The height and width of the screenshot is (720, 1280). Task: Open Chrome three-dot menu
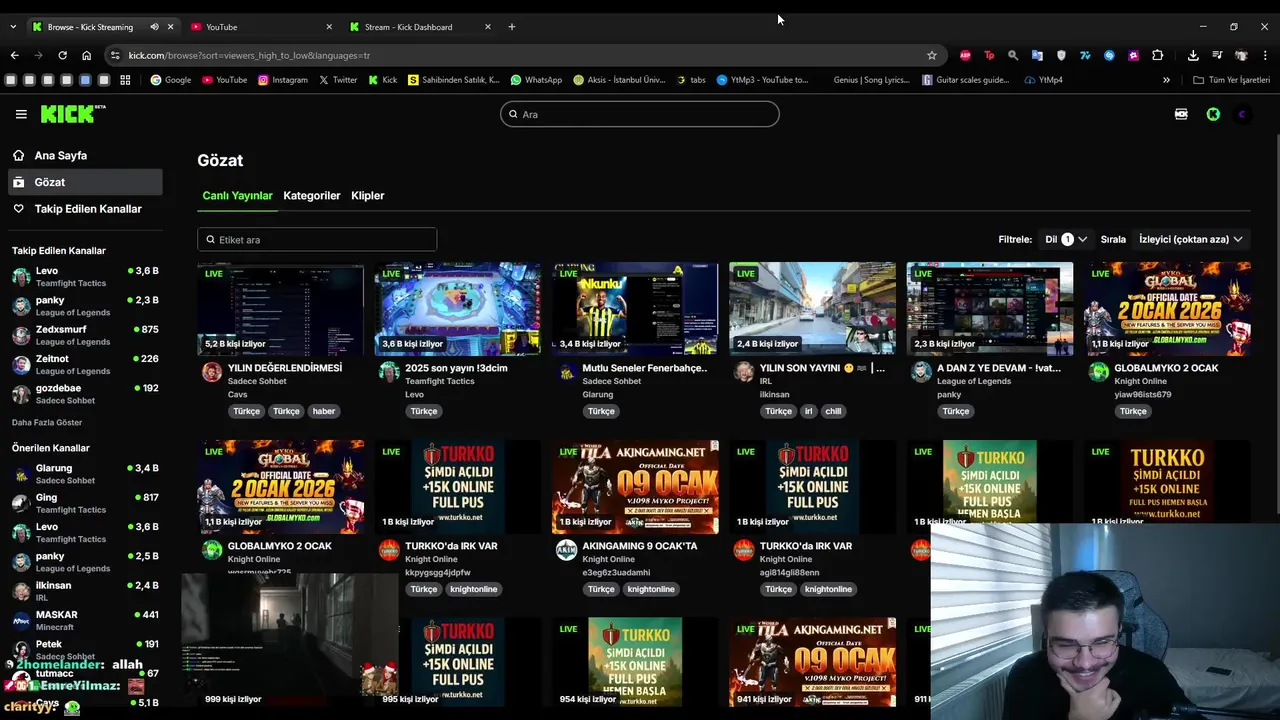click(x=1266, y=55)
